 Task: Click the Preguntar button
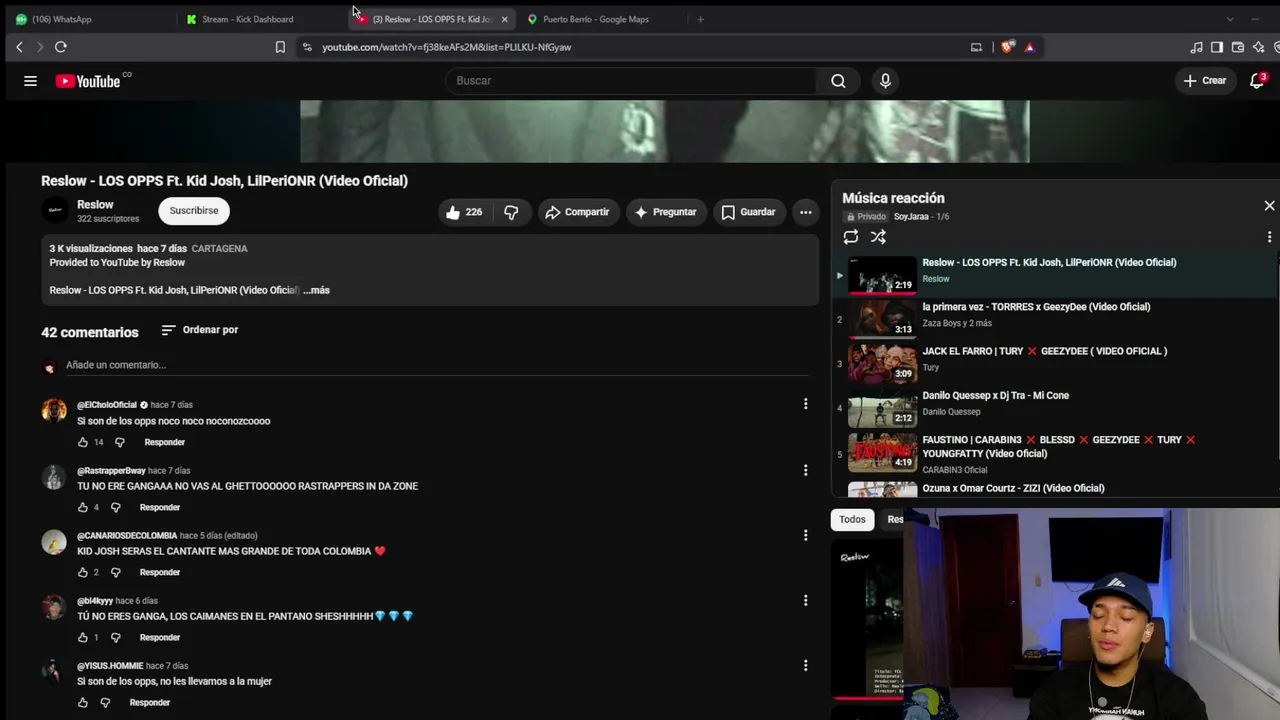pyautogui.click(x=665, y=212)
